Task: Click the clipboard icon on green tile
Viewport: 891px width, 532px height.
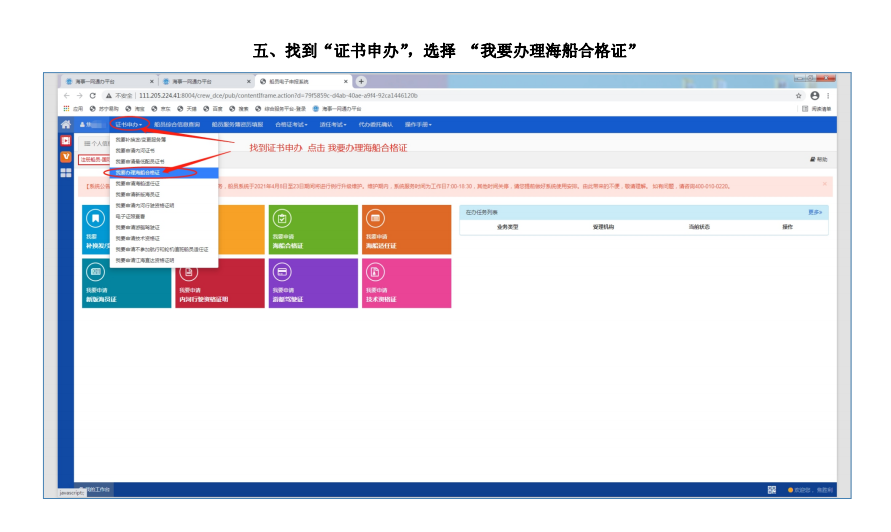Action: pos(282,218)
